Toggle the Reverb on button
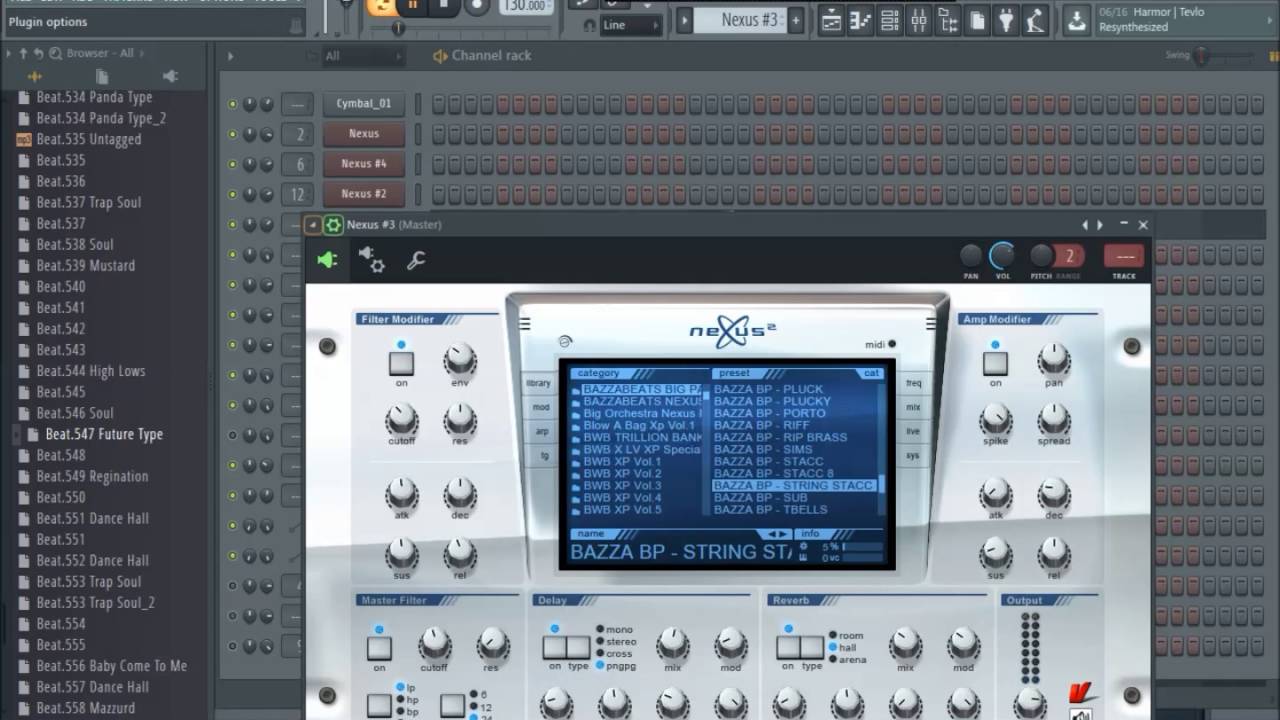Image resolution: width=1280 pixels, height=720 pixels. 788,647
